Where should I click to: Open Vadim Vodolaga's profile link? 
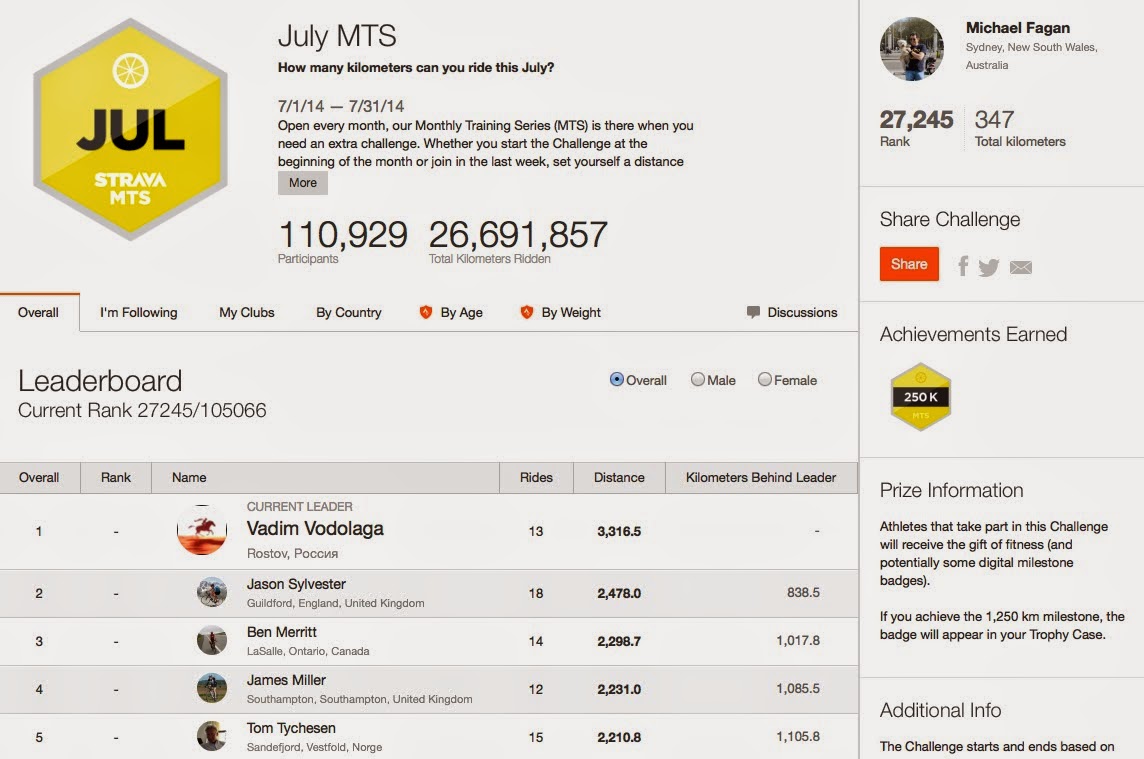[315, 528]
